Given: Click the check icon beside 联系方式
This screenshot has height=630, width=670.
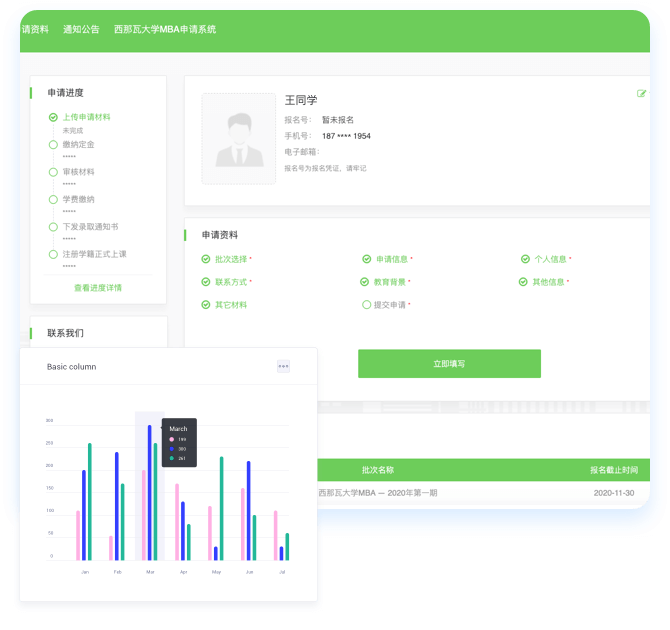Looking at the screenshot, I should [x=206, y=282].
